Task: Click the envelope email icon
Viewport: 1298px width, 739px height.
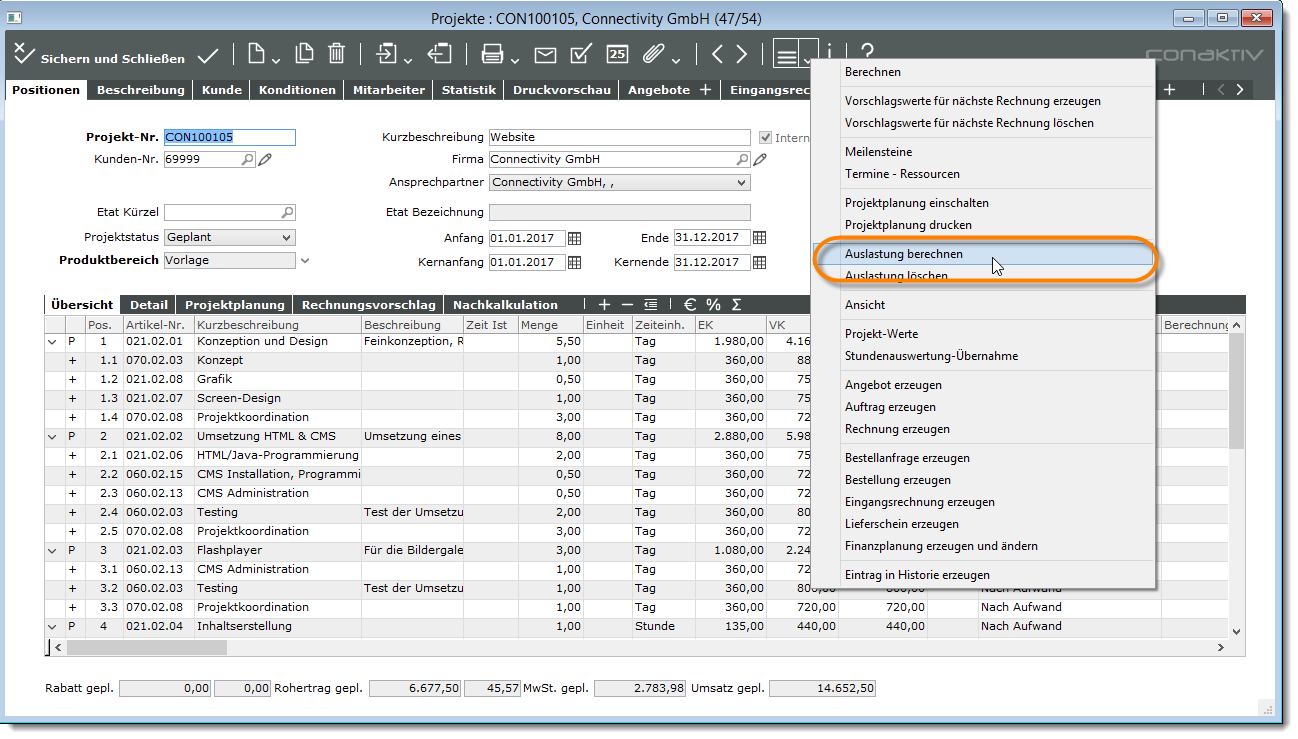Action: (x=545, y=55)
